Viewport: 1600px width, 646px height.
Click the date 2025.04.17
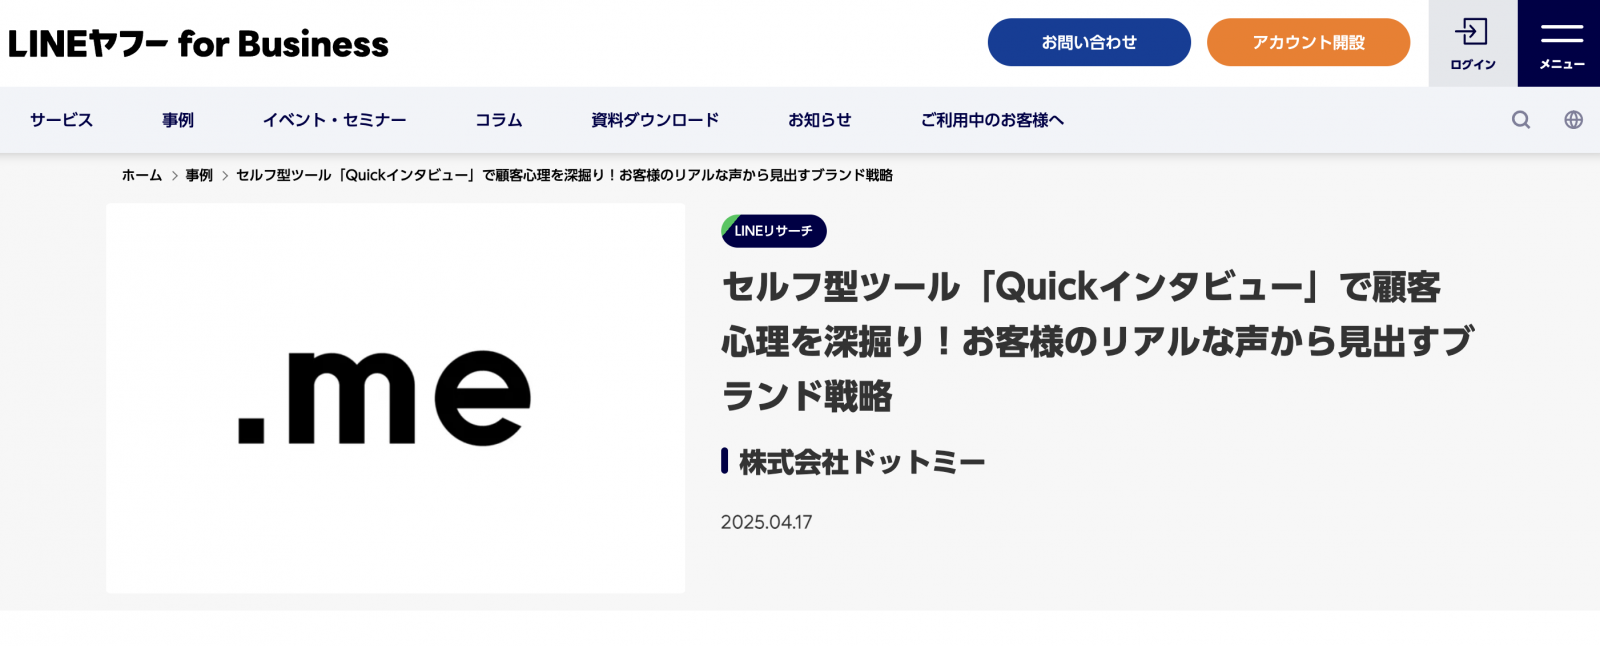[x=767, y=522]
